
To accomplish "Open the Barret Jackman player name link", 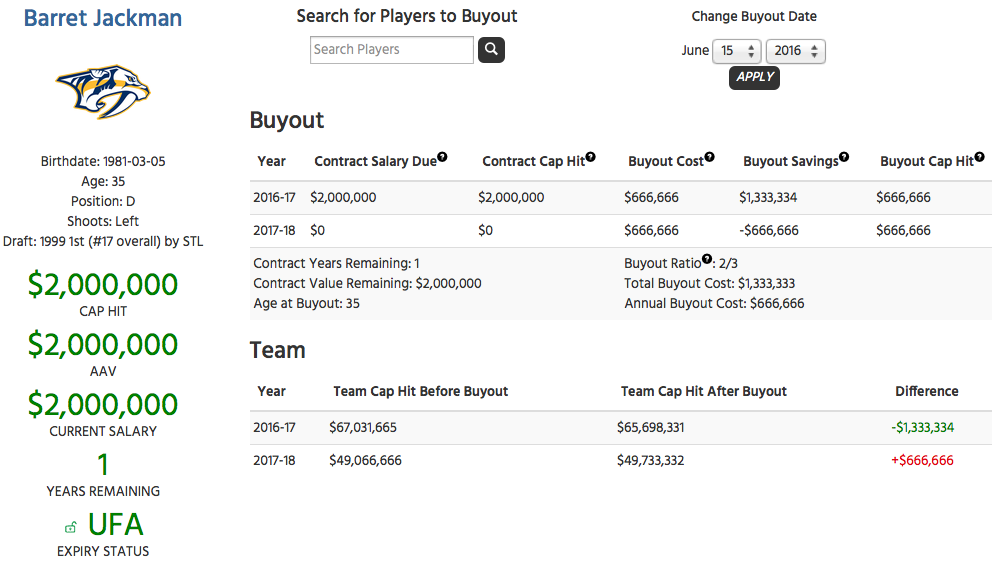I will 102,18.
